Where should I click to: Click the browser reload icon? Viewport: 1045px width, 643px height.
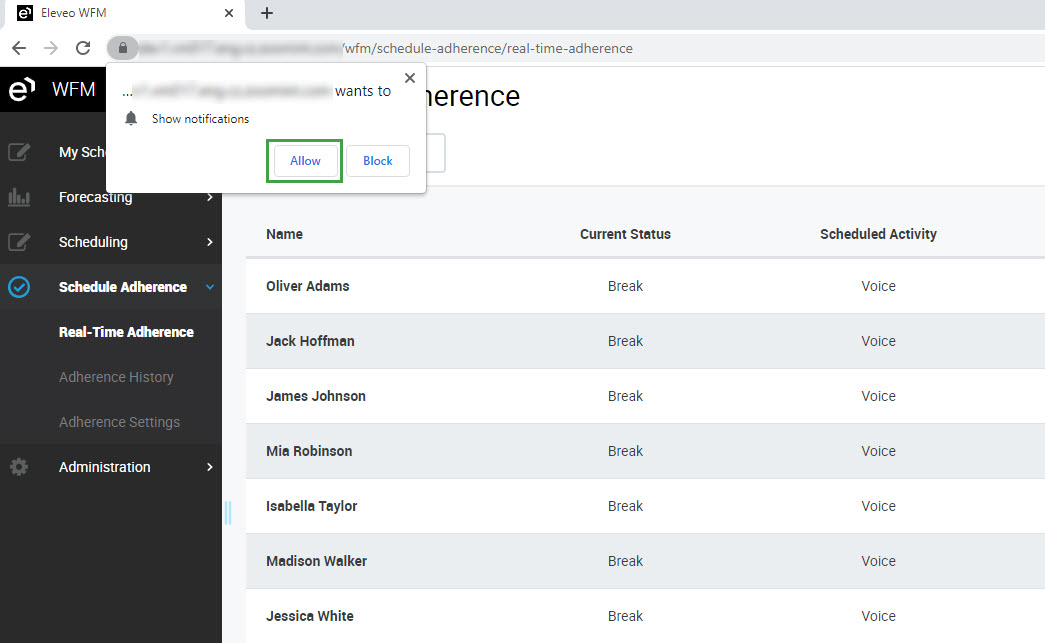[x=83, y=48]
